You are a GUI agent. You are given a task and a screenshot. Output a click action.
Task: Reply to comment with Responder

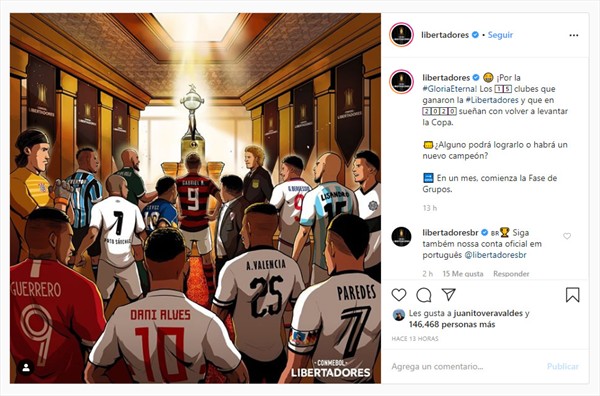[511, 274]
